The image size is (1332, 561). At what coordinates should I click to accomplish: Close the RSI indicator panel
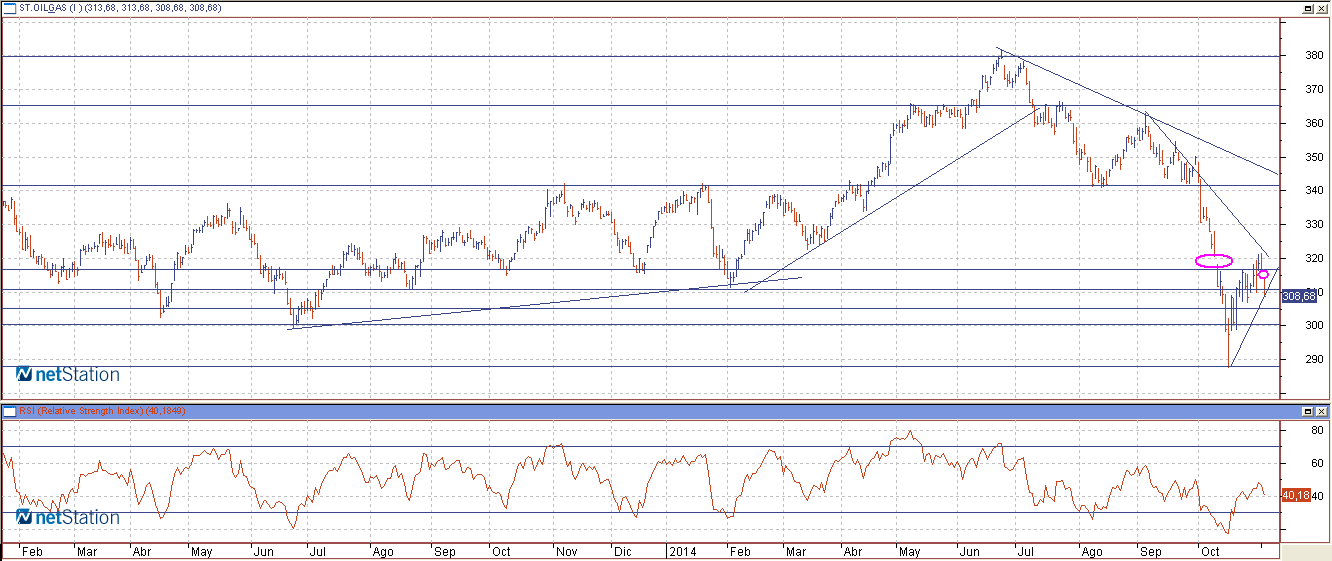[x=1322, y=411]
